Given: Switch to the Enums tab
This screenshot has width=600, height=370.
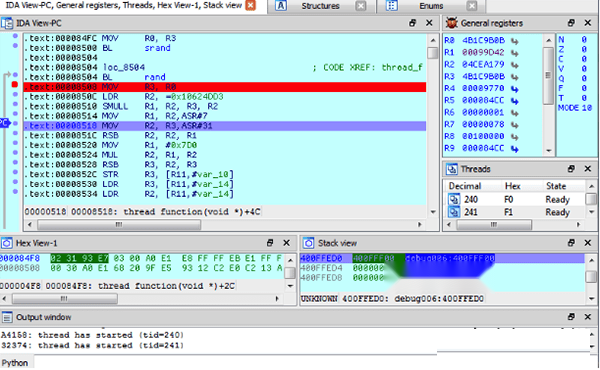Looking at the screenshot, I should tap(431, 6).
